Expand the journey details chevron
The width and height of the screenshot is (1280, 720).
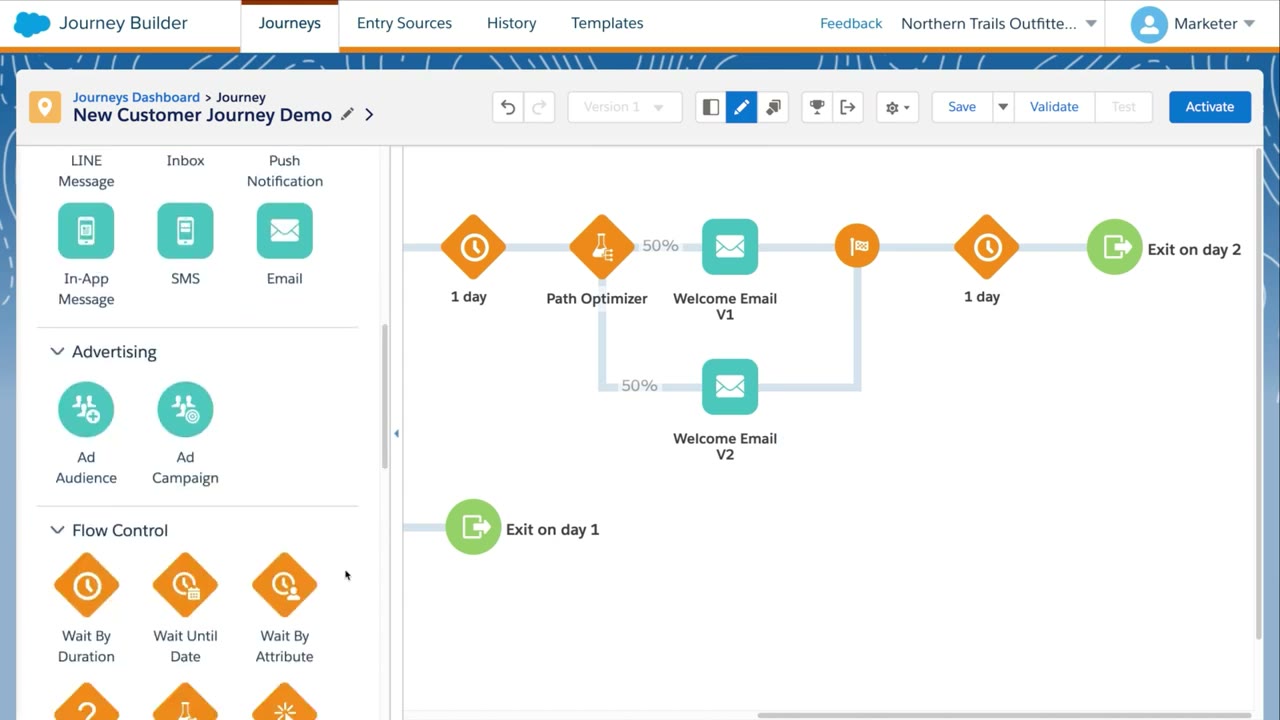point(369,114)
